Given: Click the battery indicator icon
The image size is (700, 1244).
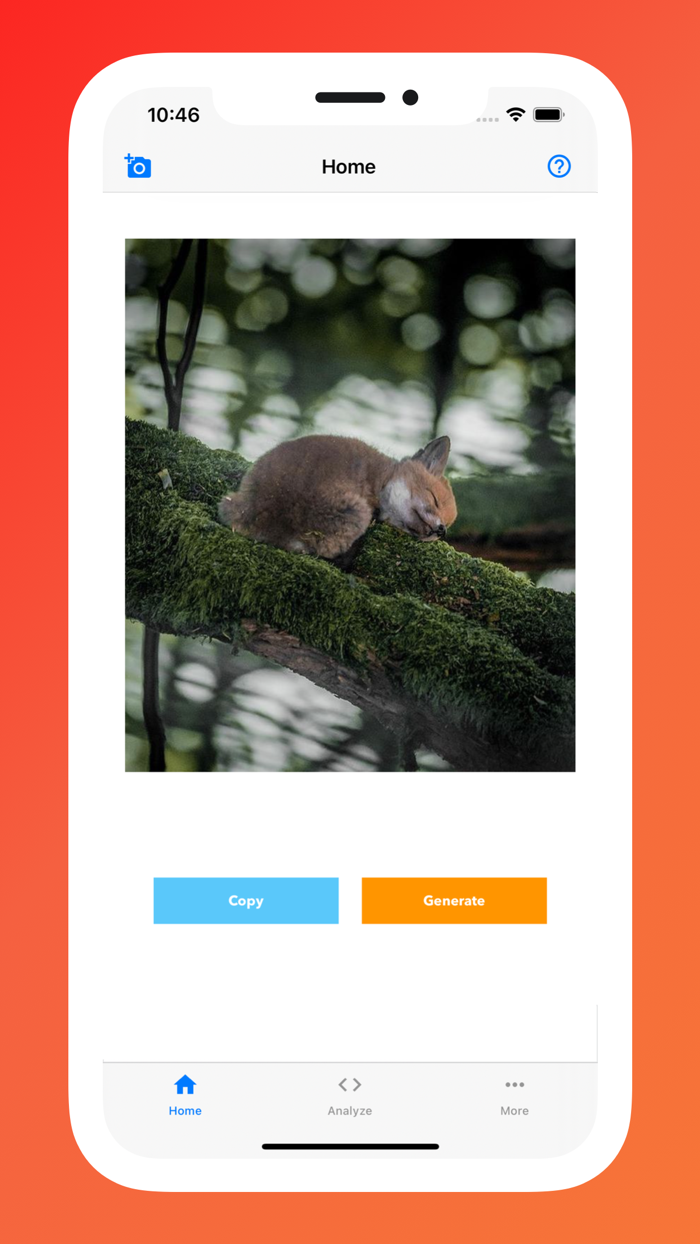Looking at the screenshot, I should tap(549, 115).
